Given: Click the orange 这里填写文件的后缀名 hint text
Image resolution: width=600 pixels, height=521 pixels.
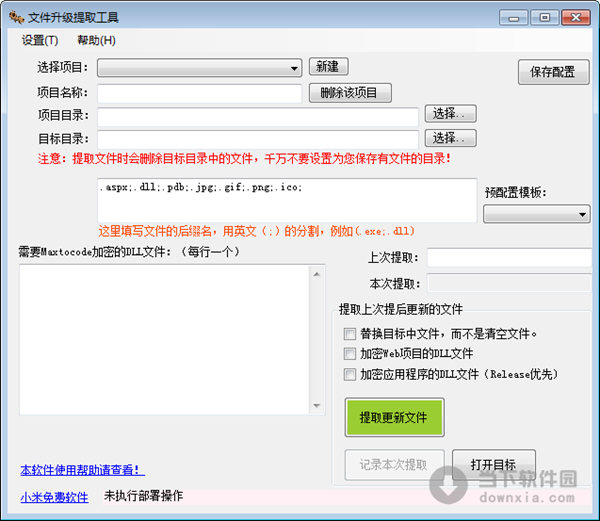Looking at the screenshot, I should 256,231.
